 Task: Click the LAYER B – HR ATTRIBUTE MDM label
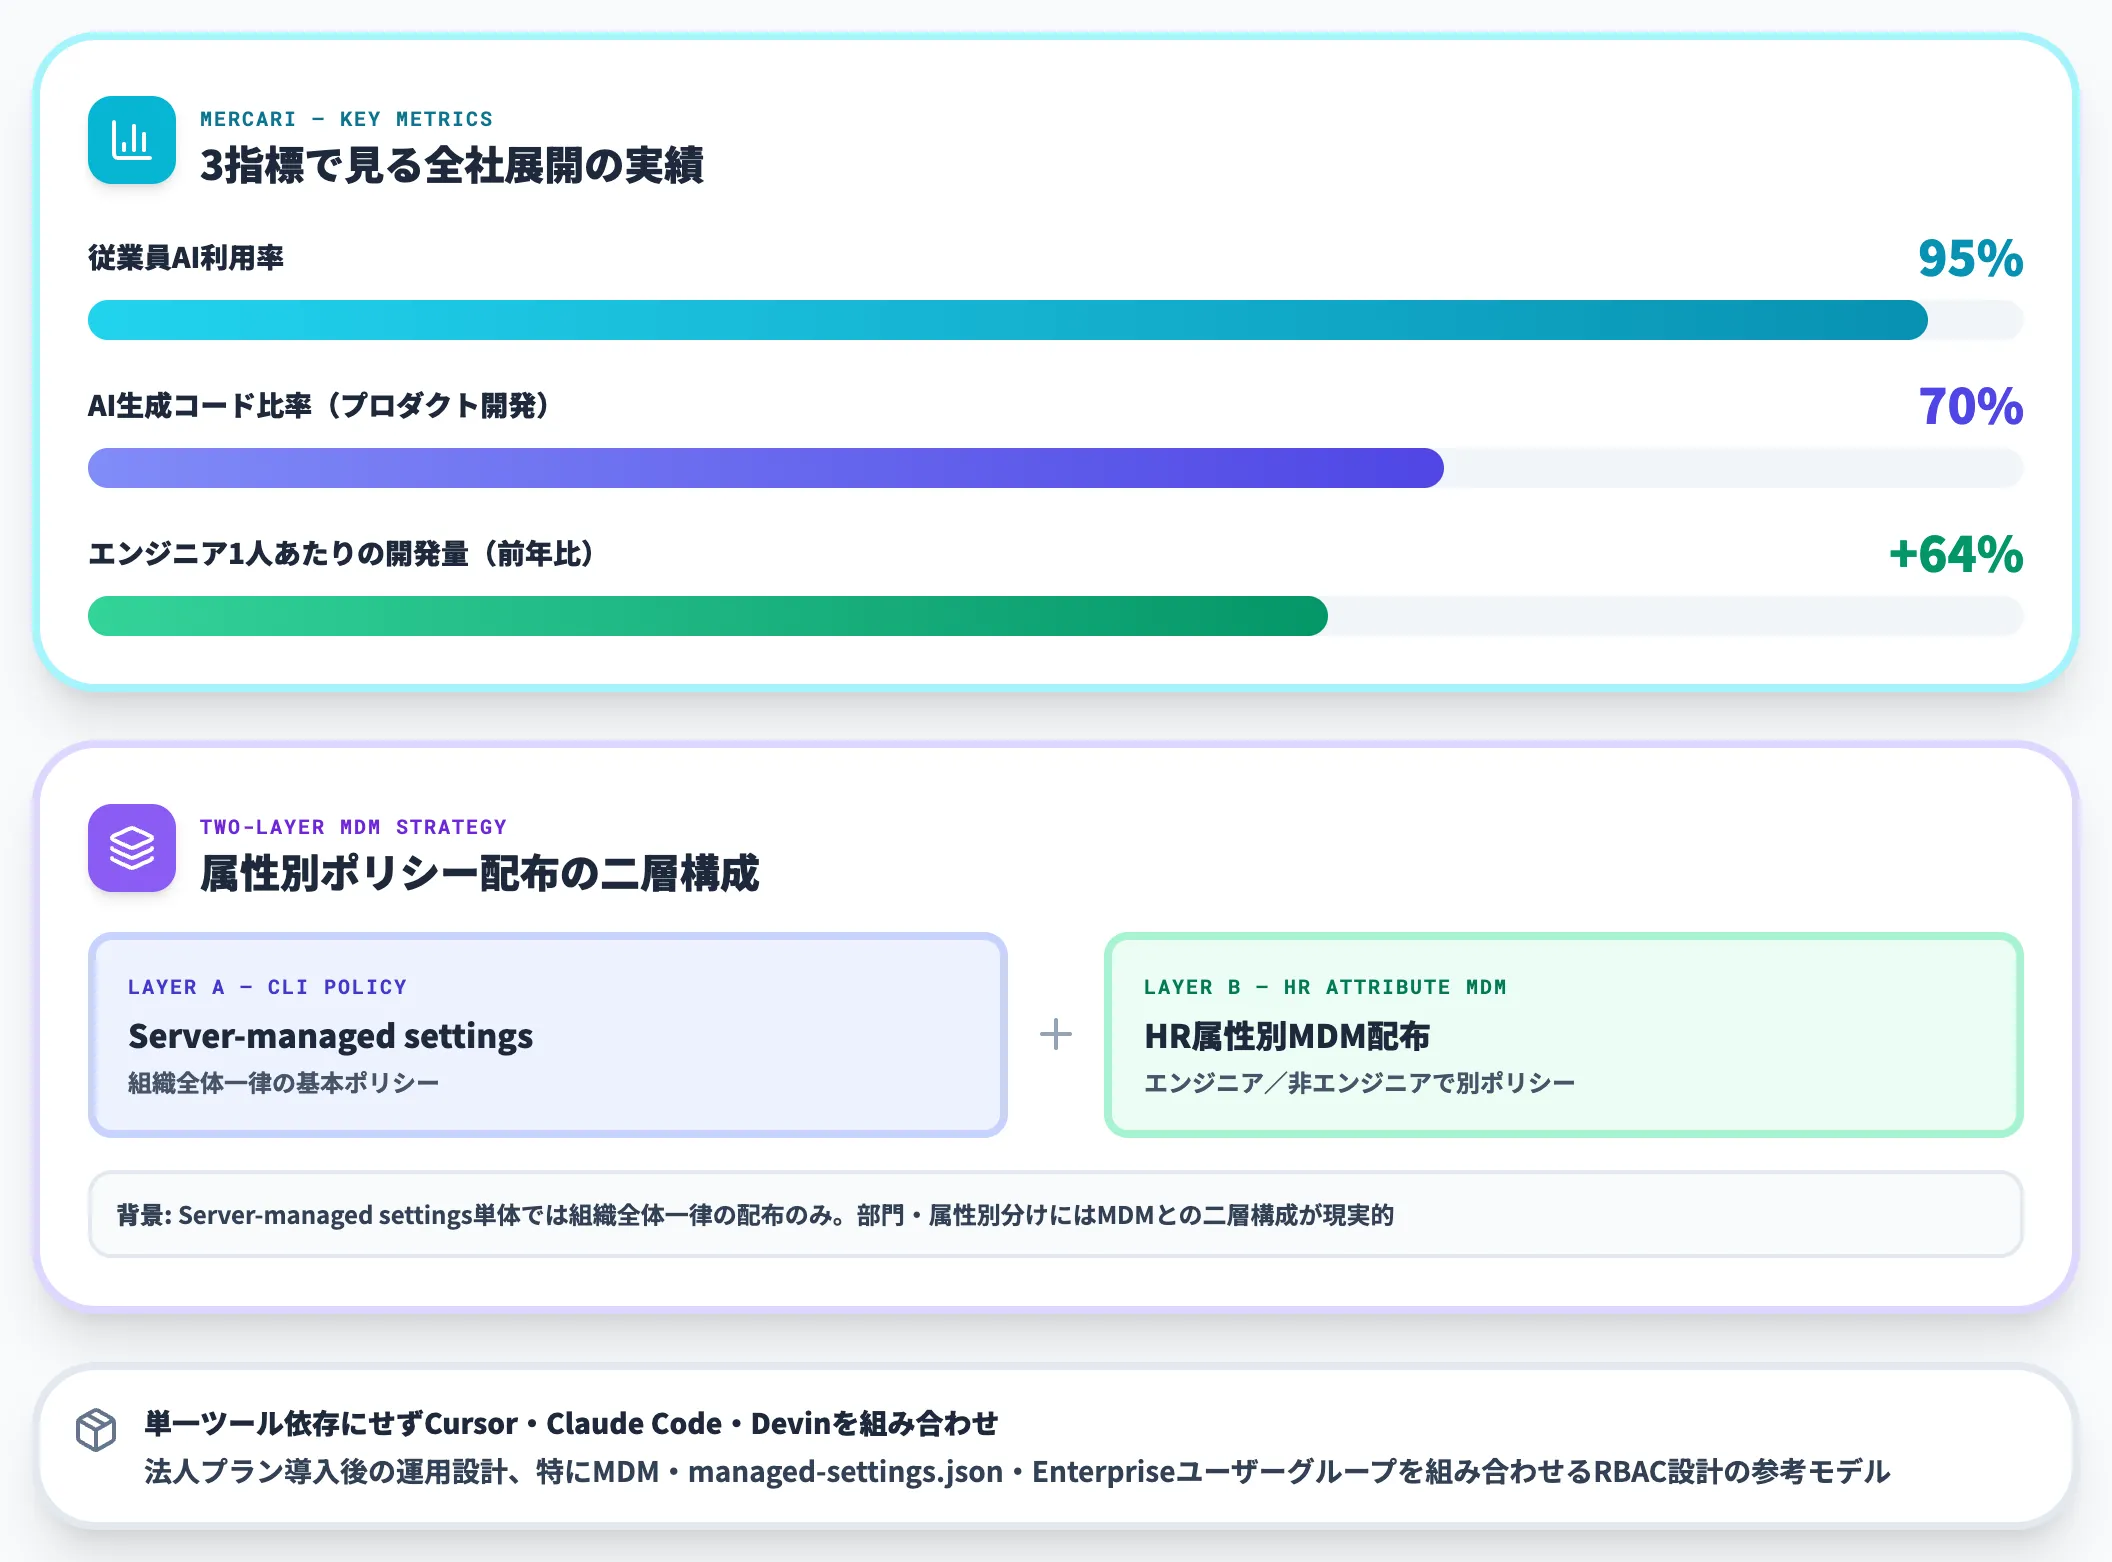coord(1325,987)
